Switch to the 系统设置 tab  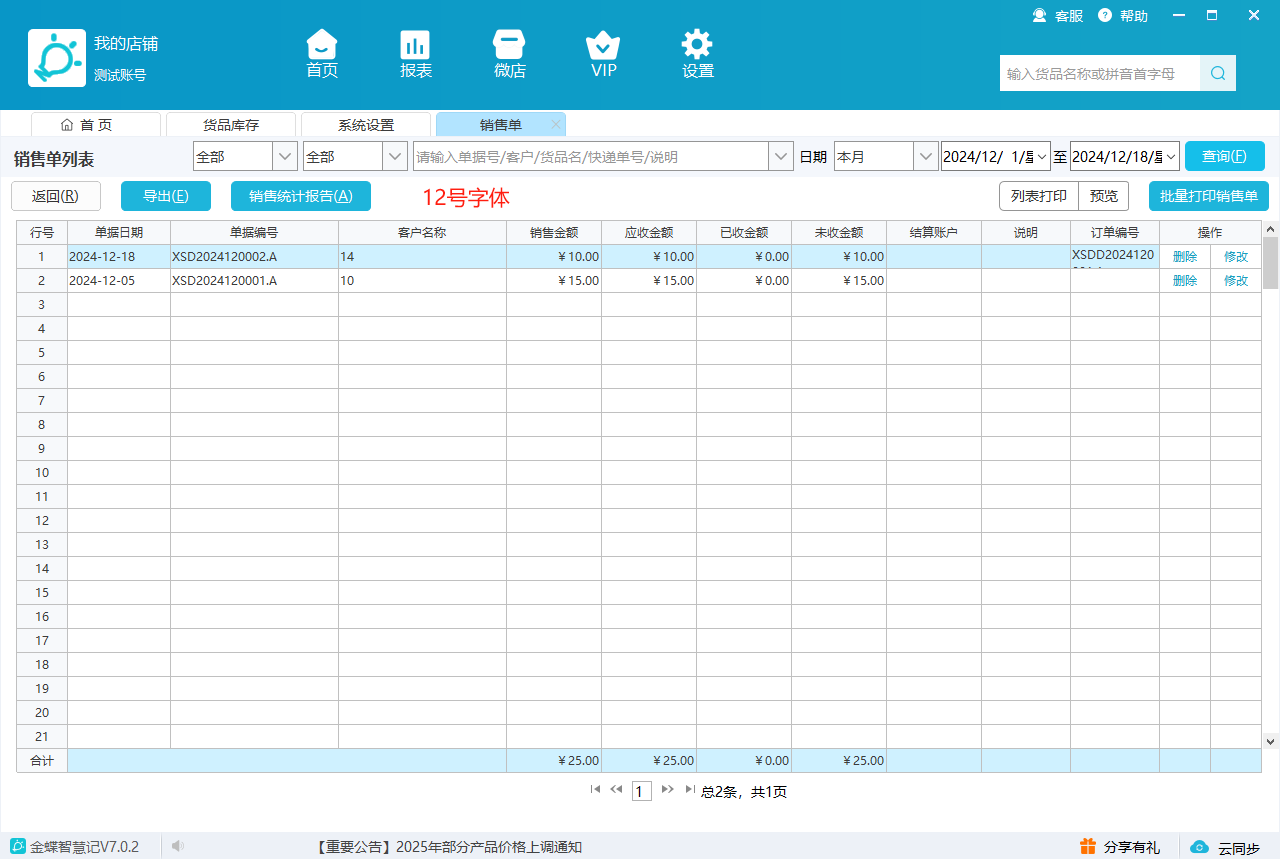tap(366, 125)
